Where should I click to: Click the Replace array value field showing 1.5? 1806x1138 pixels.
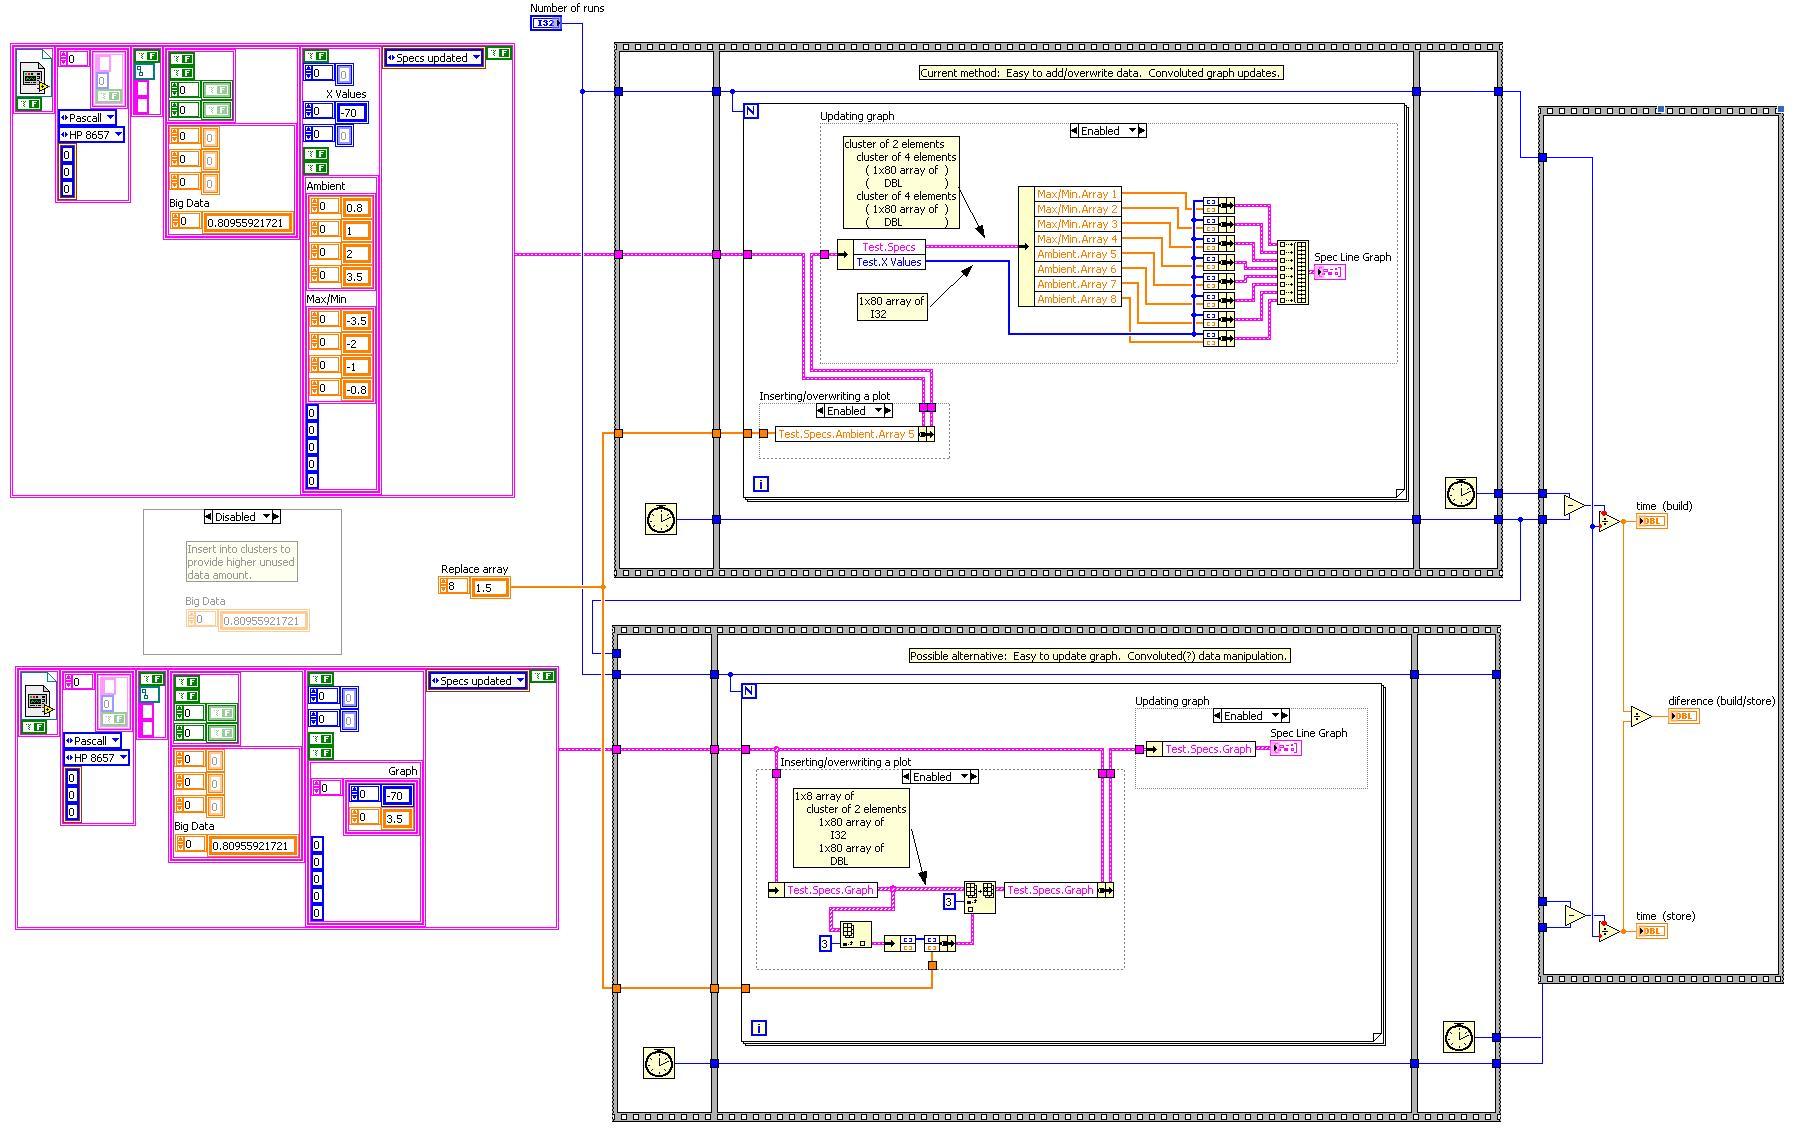tap(490, 588)
